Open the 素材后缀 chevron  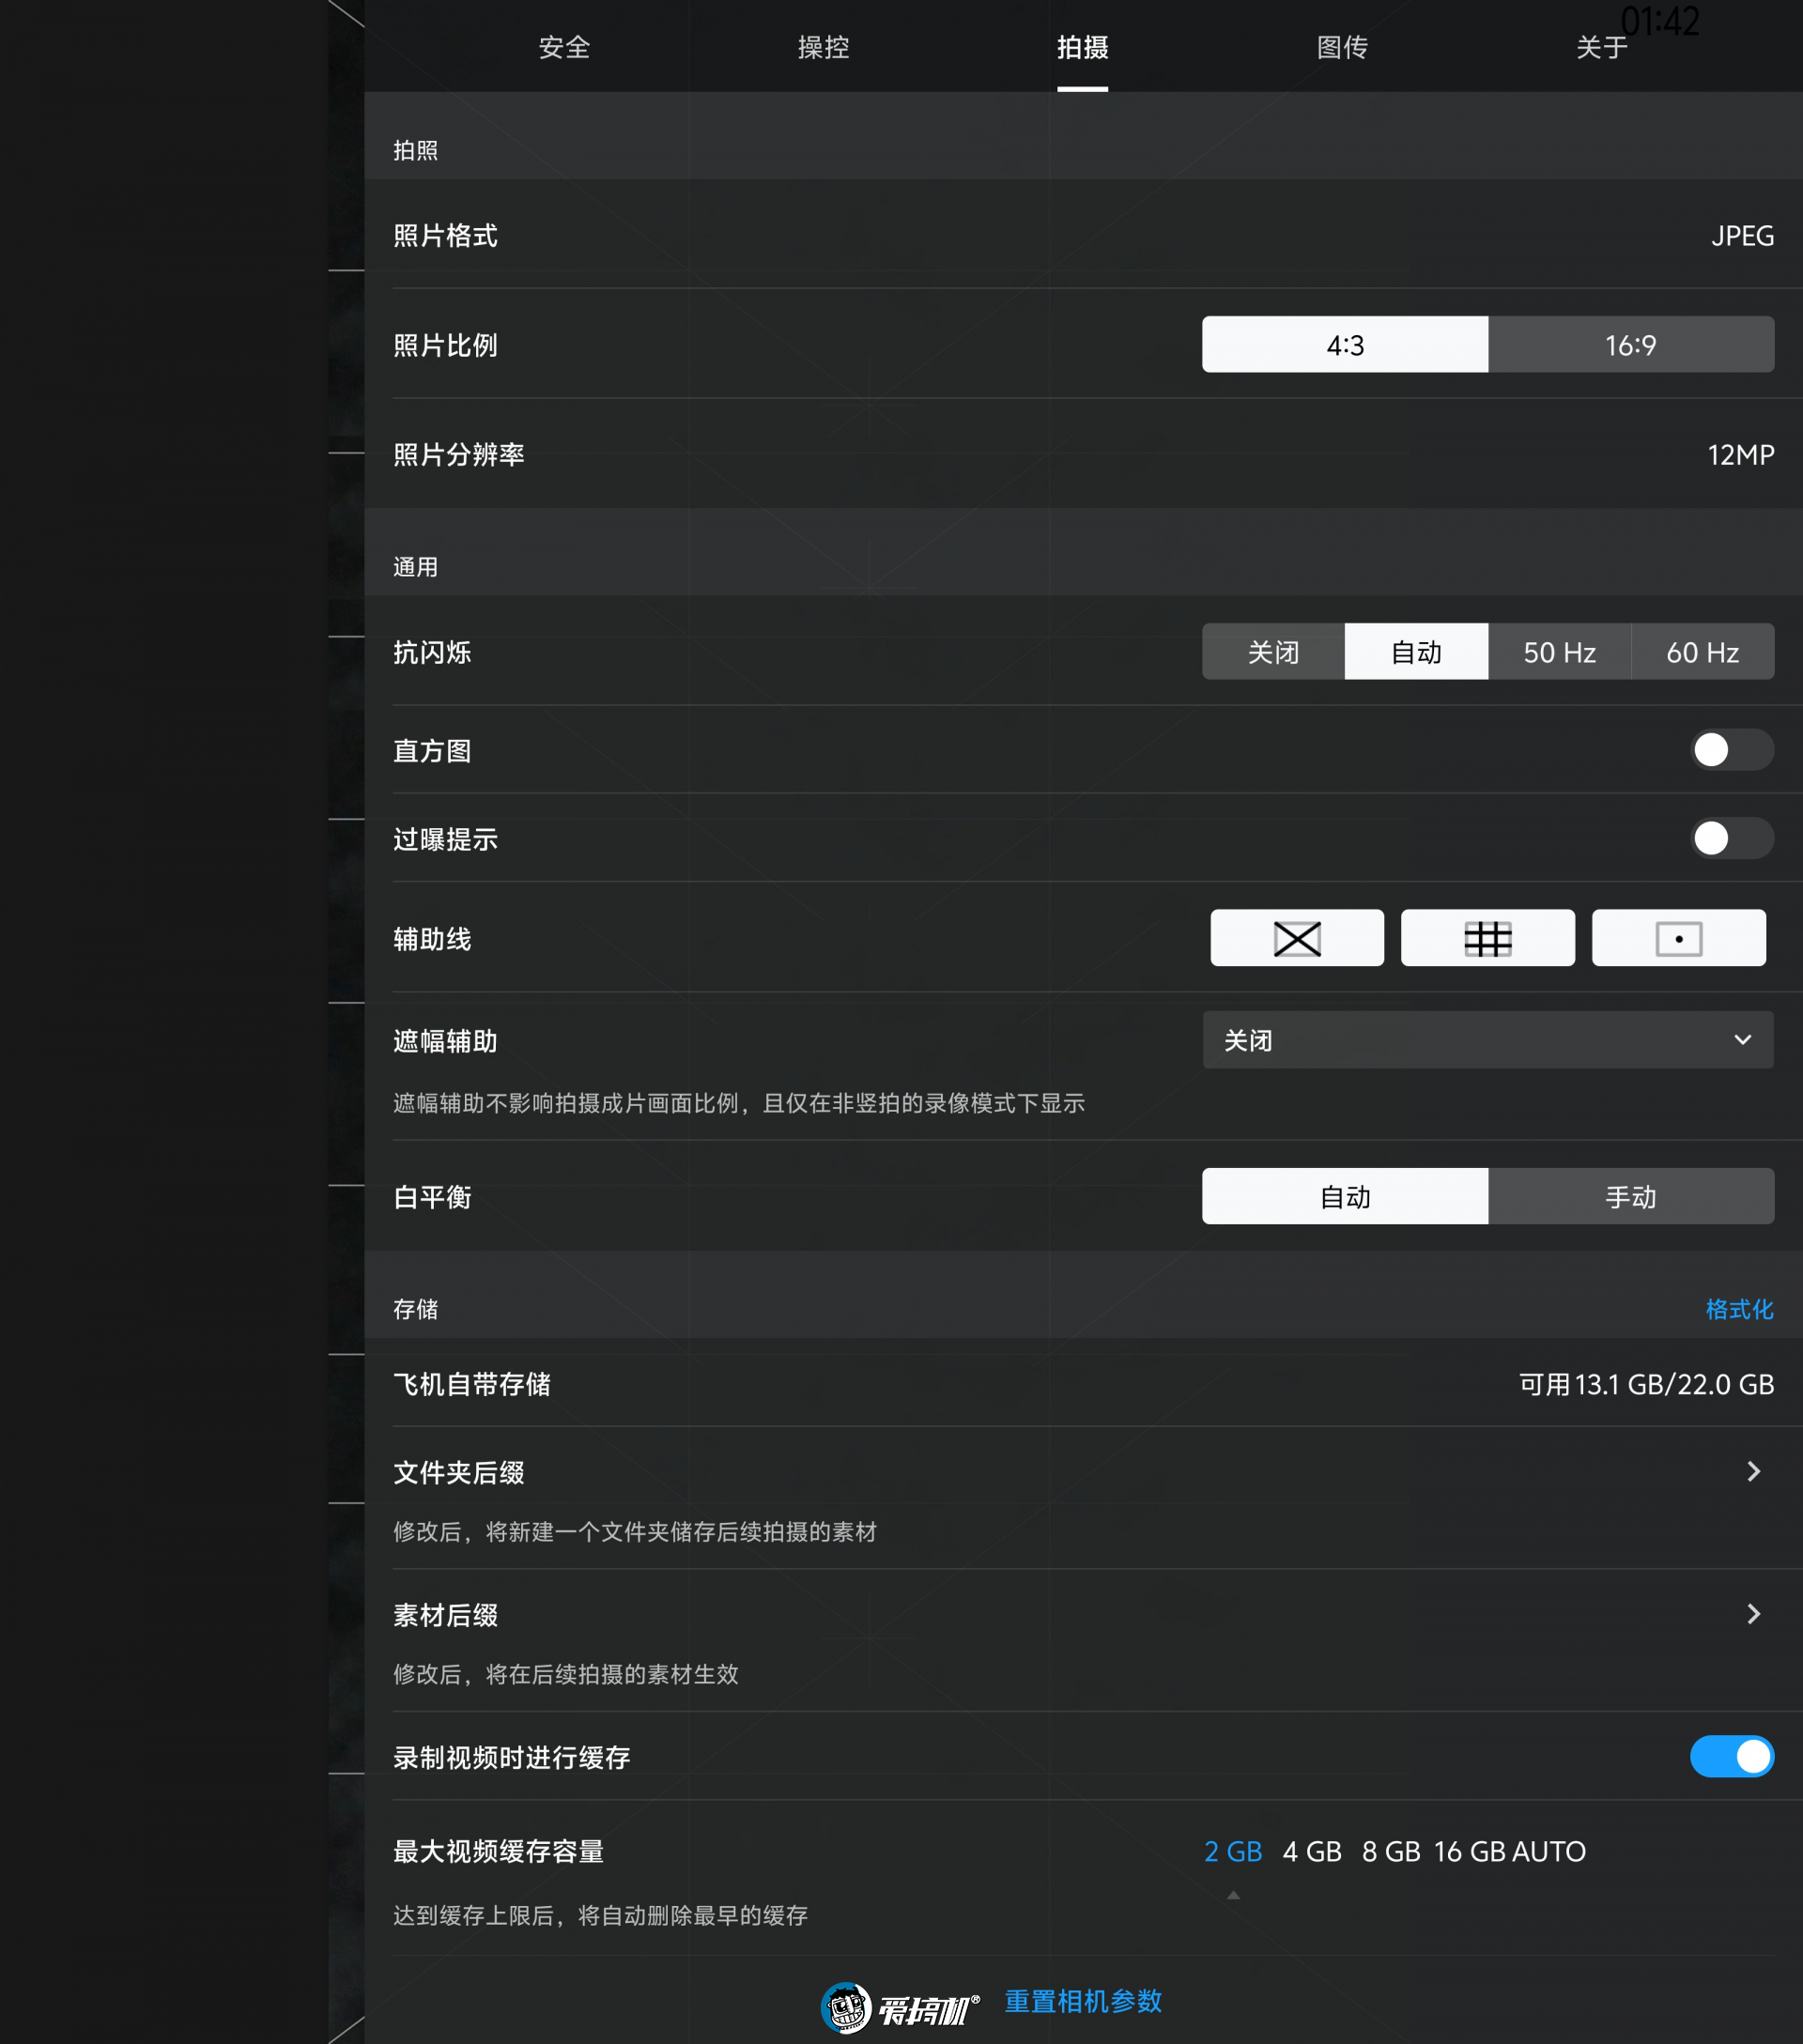[x=1753, y=1614]
